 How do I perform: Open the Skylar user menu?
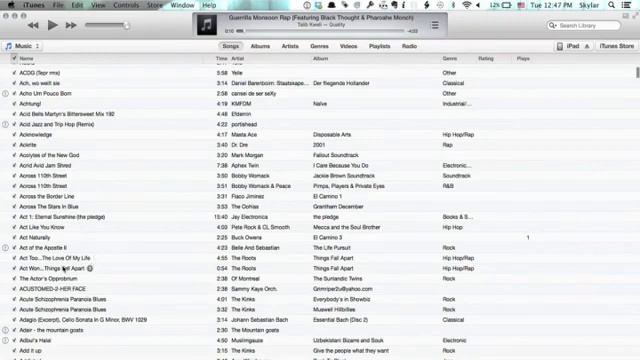point(589,5)
